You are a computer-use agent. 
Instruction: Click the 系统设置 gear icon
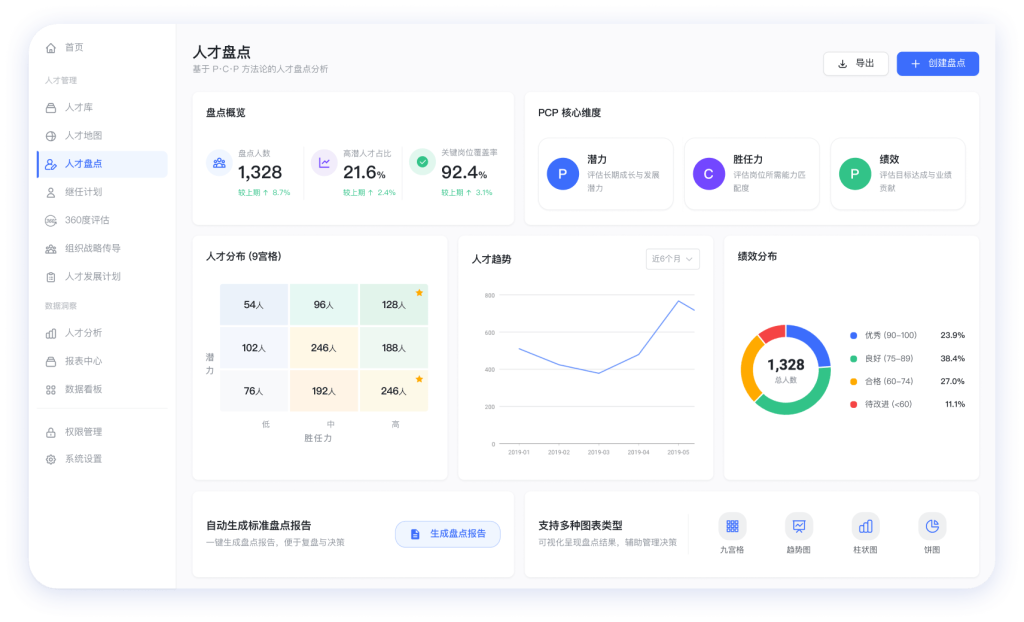[51, 459]
